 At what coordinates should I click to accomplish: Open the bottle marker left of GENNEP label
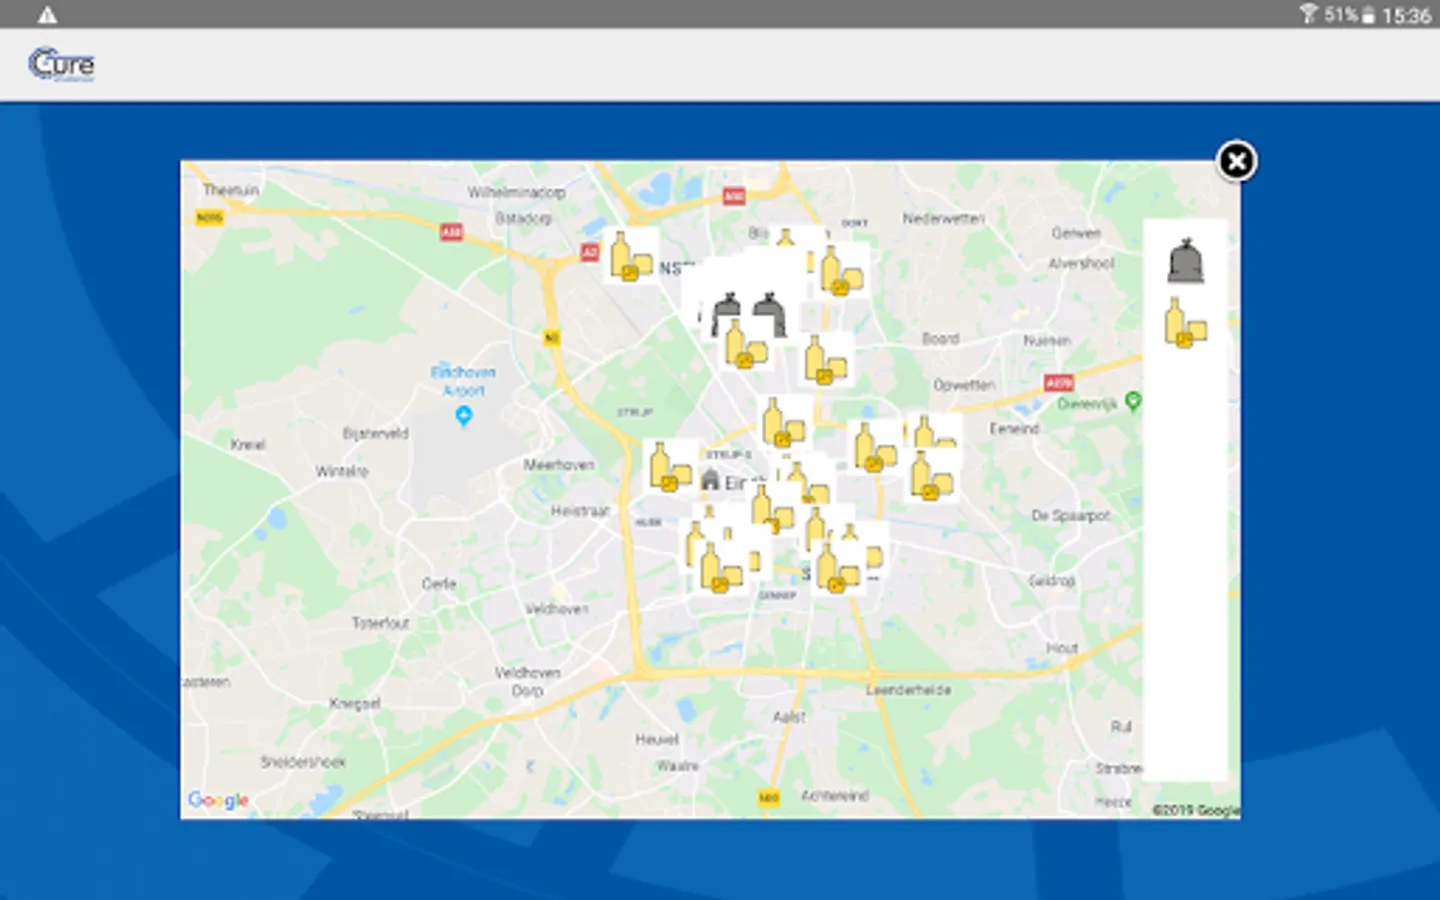(x=721, y=568)
